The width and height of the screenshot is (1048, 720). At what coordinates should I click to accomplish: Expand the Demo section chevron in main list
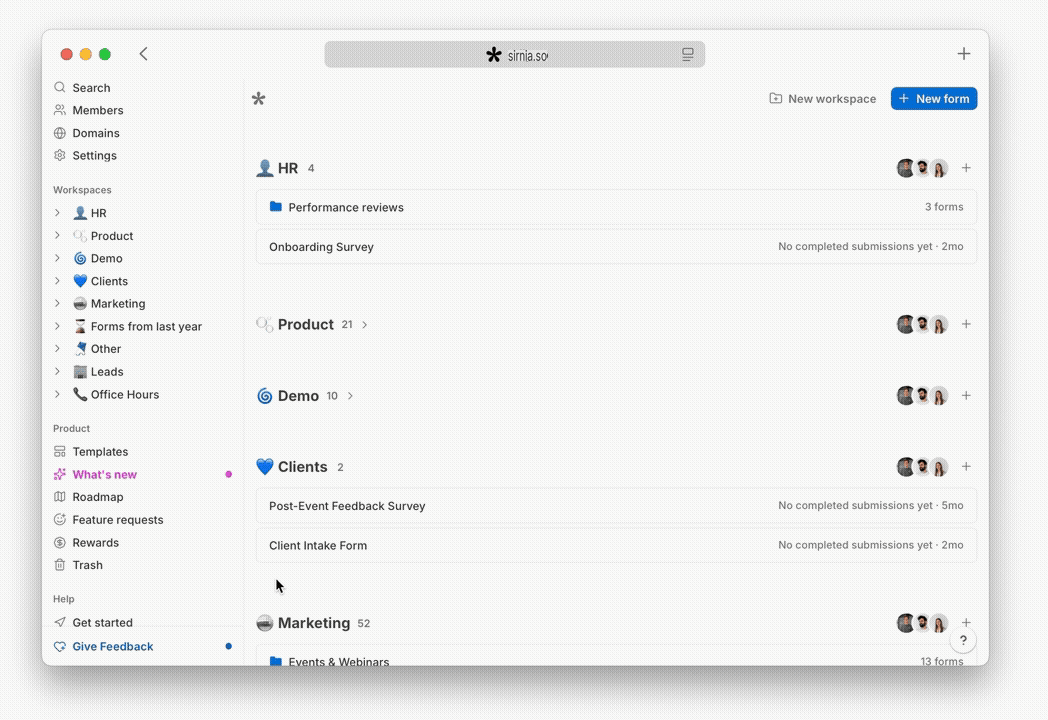pos(350,396)
